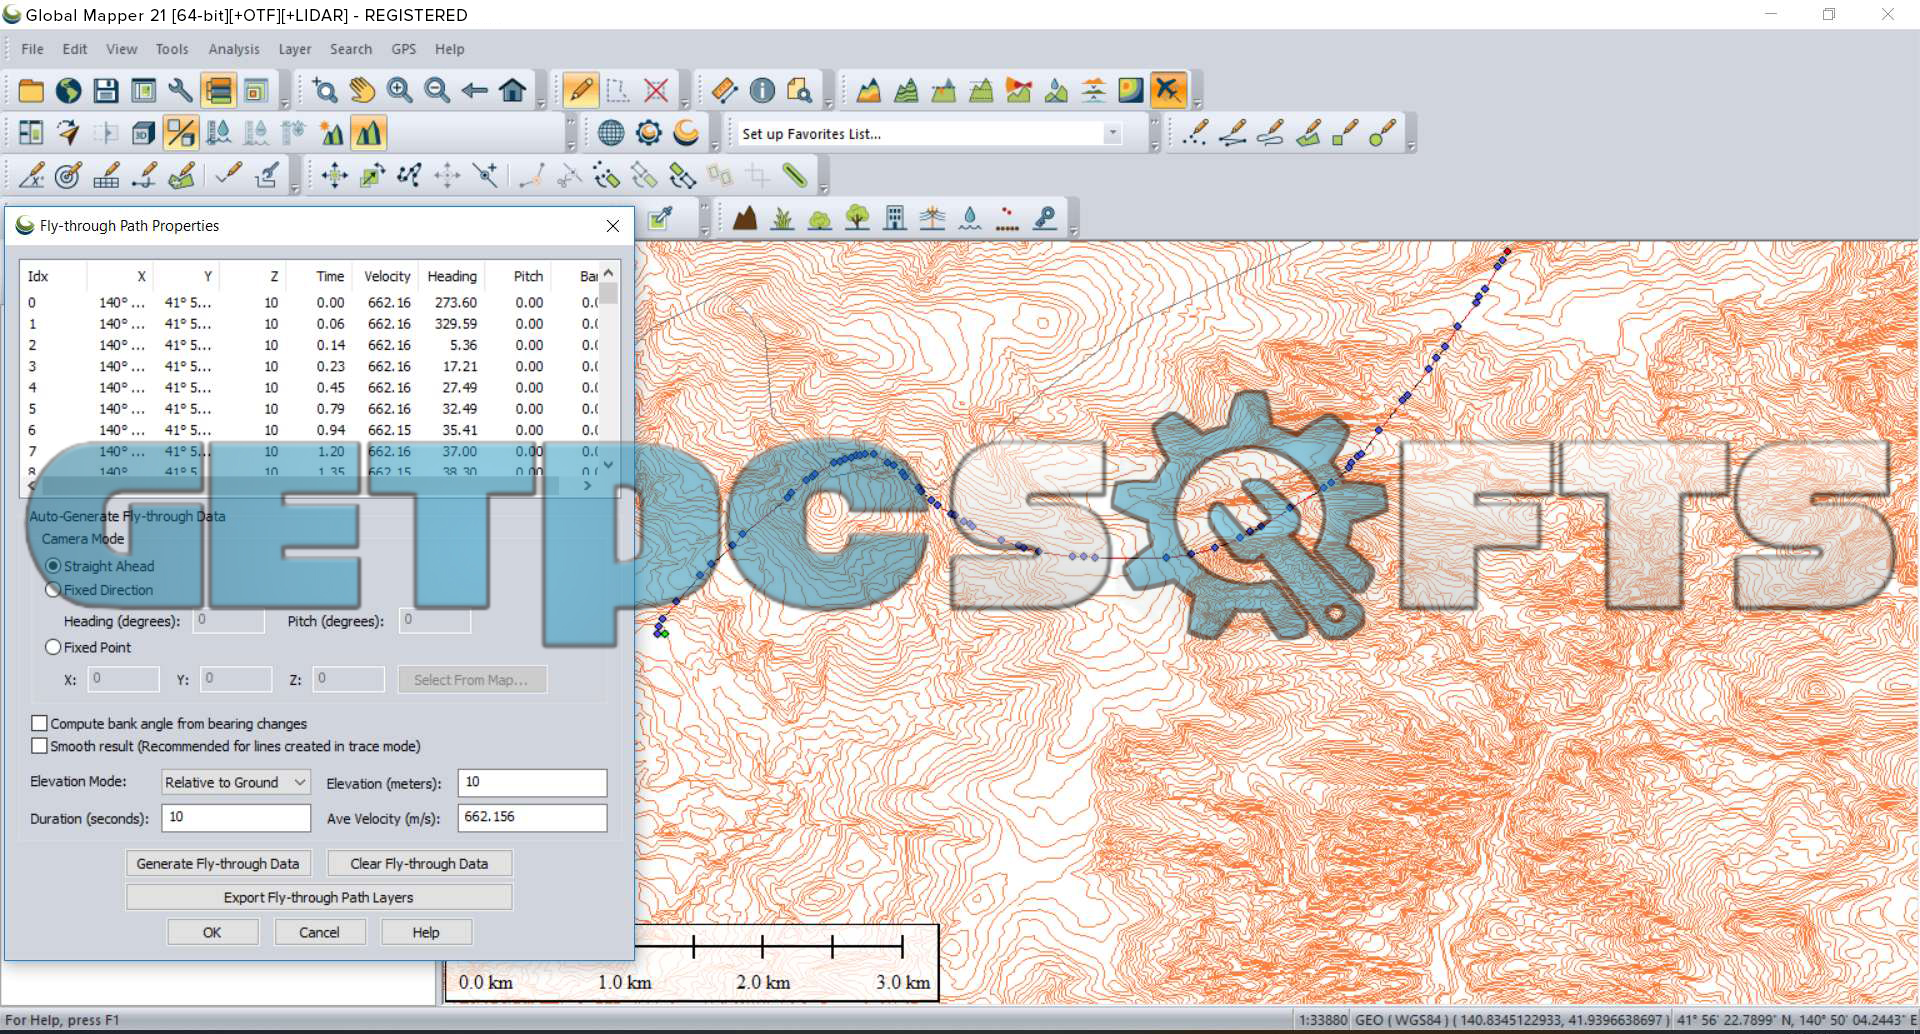1920x1034 pixels.
Task: Select the Pan hand tool
Action: 362,91
